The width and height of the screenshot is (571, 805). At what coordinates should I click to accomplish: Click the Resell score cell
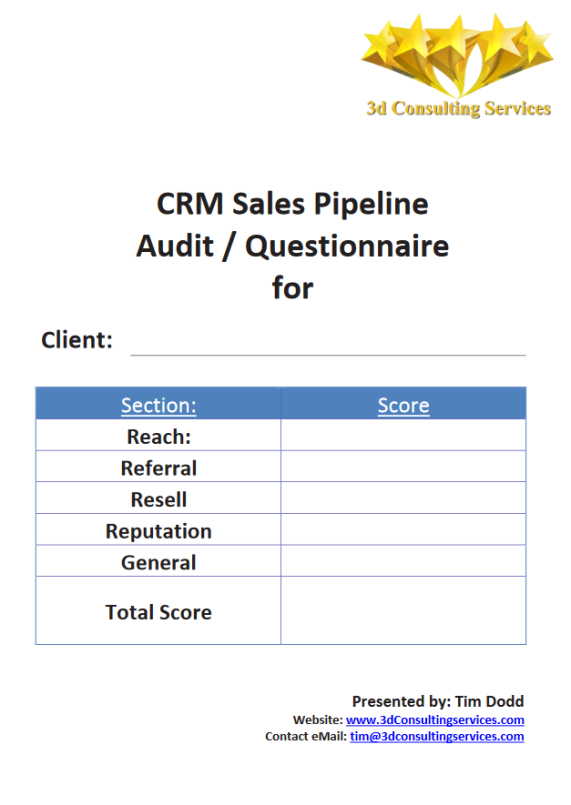coord(404,497)
